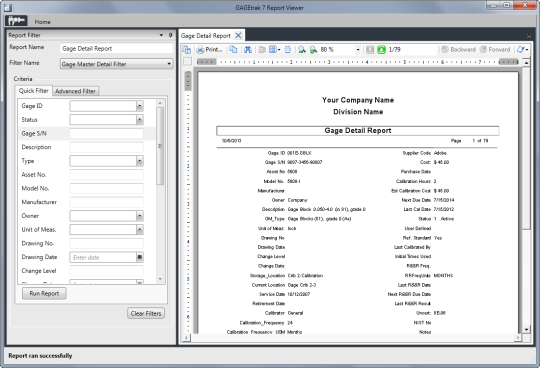Image resolution: width=540 pixels, height=368 pixels.
Task: Click the Drawing No. input field
Action: pos(106,243)
